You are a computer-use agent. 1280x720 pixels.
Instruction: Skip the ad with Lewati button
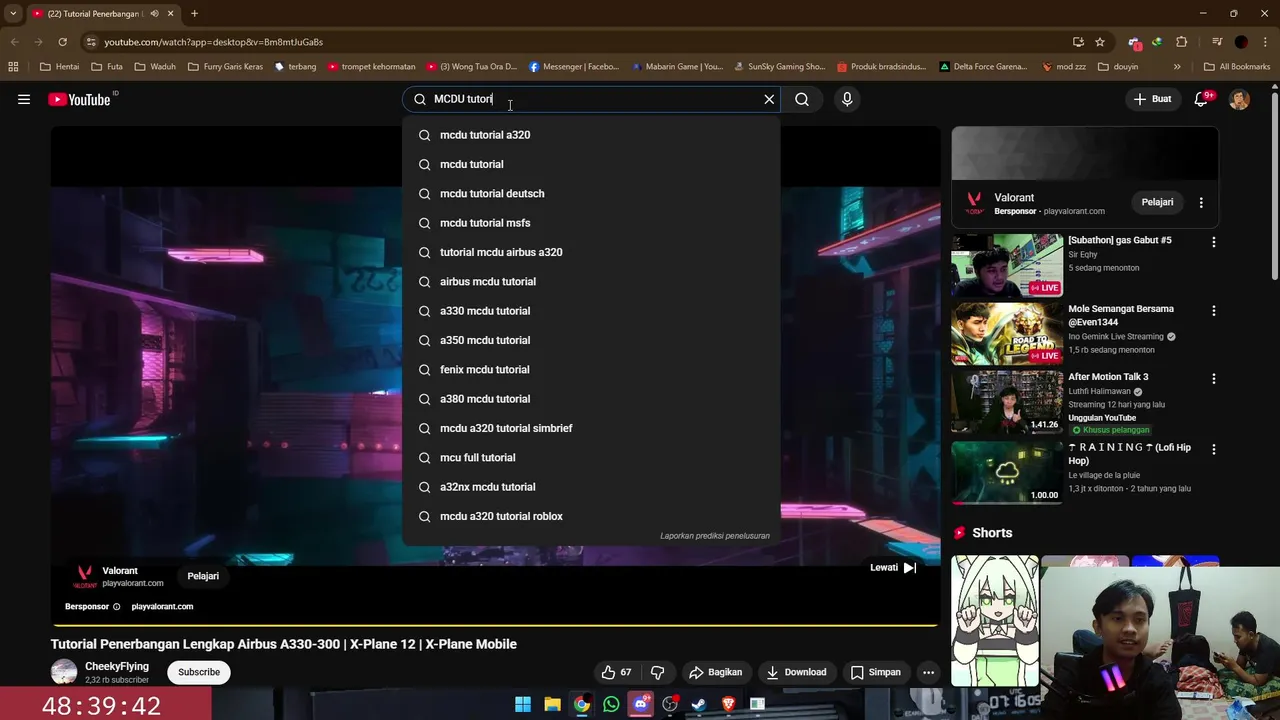[892, 567]
